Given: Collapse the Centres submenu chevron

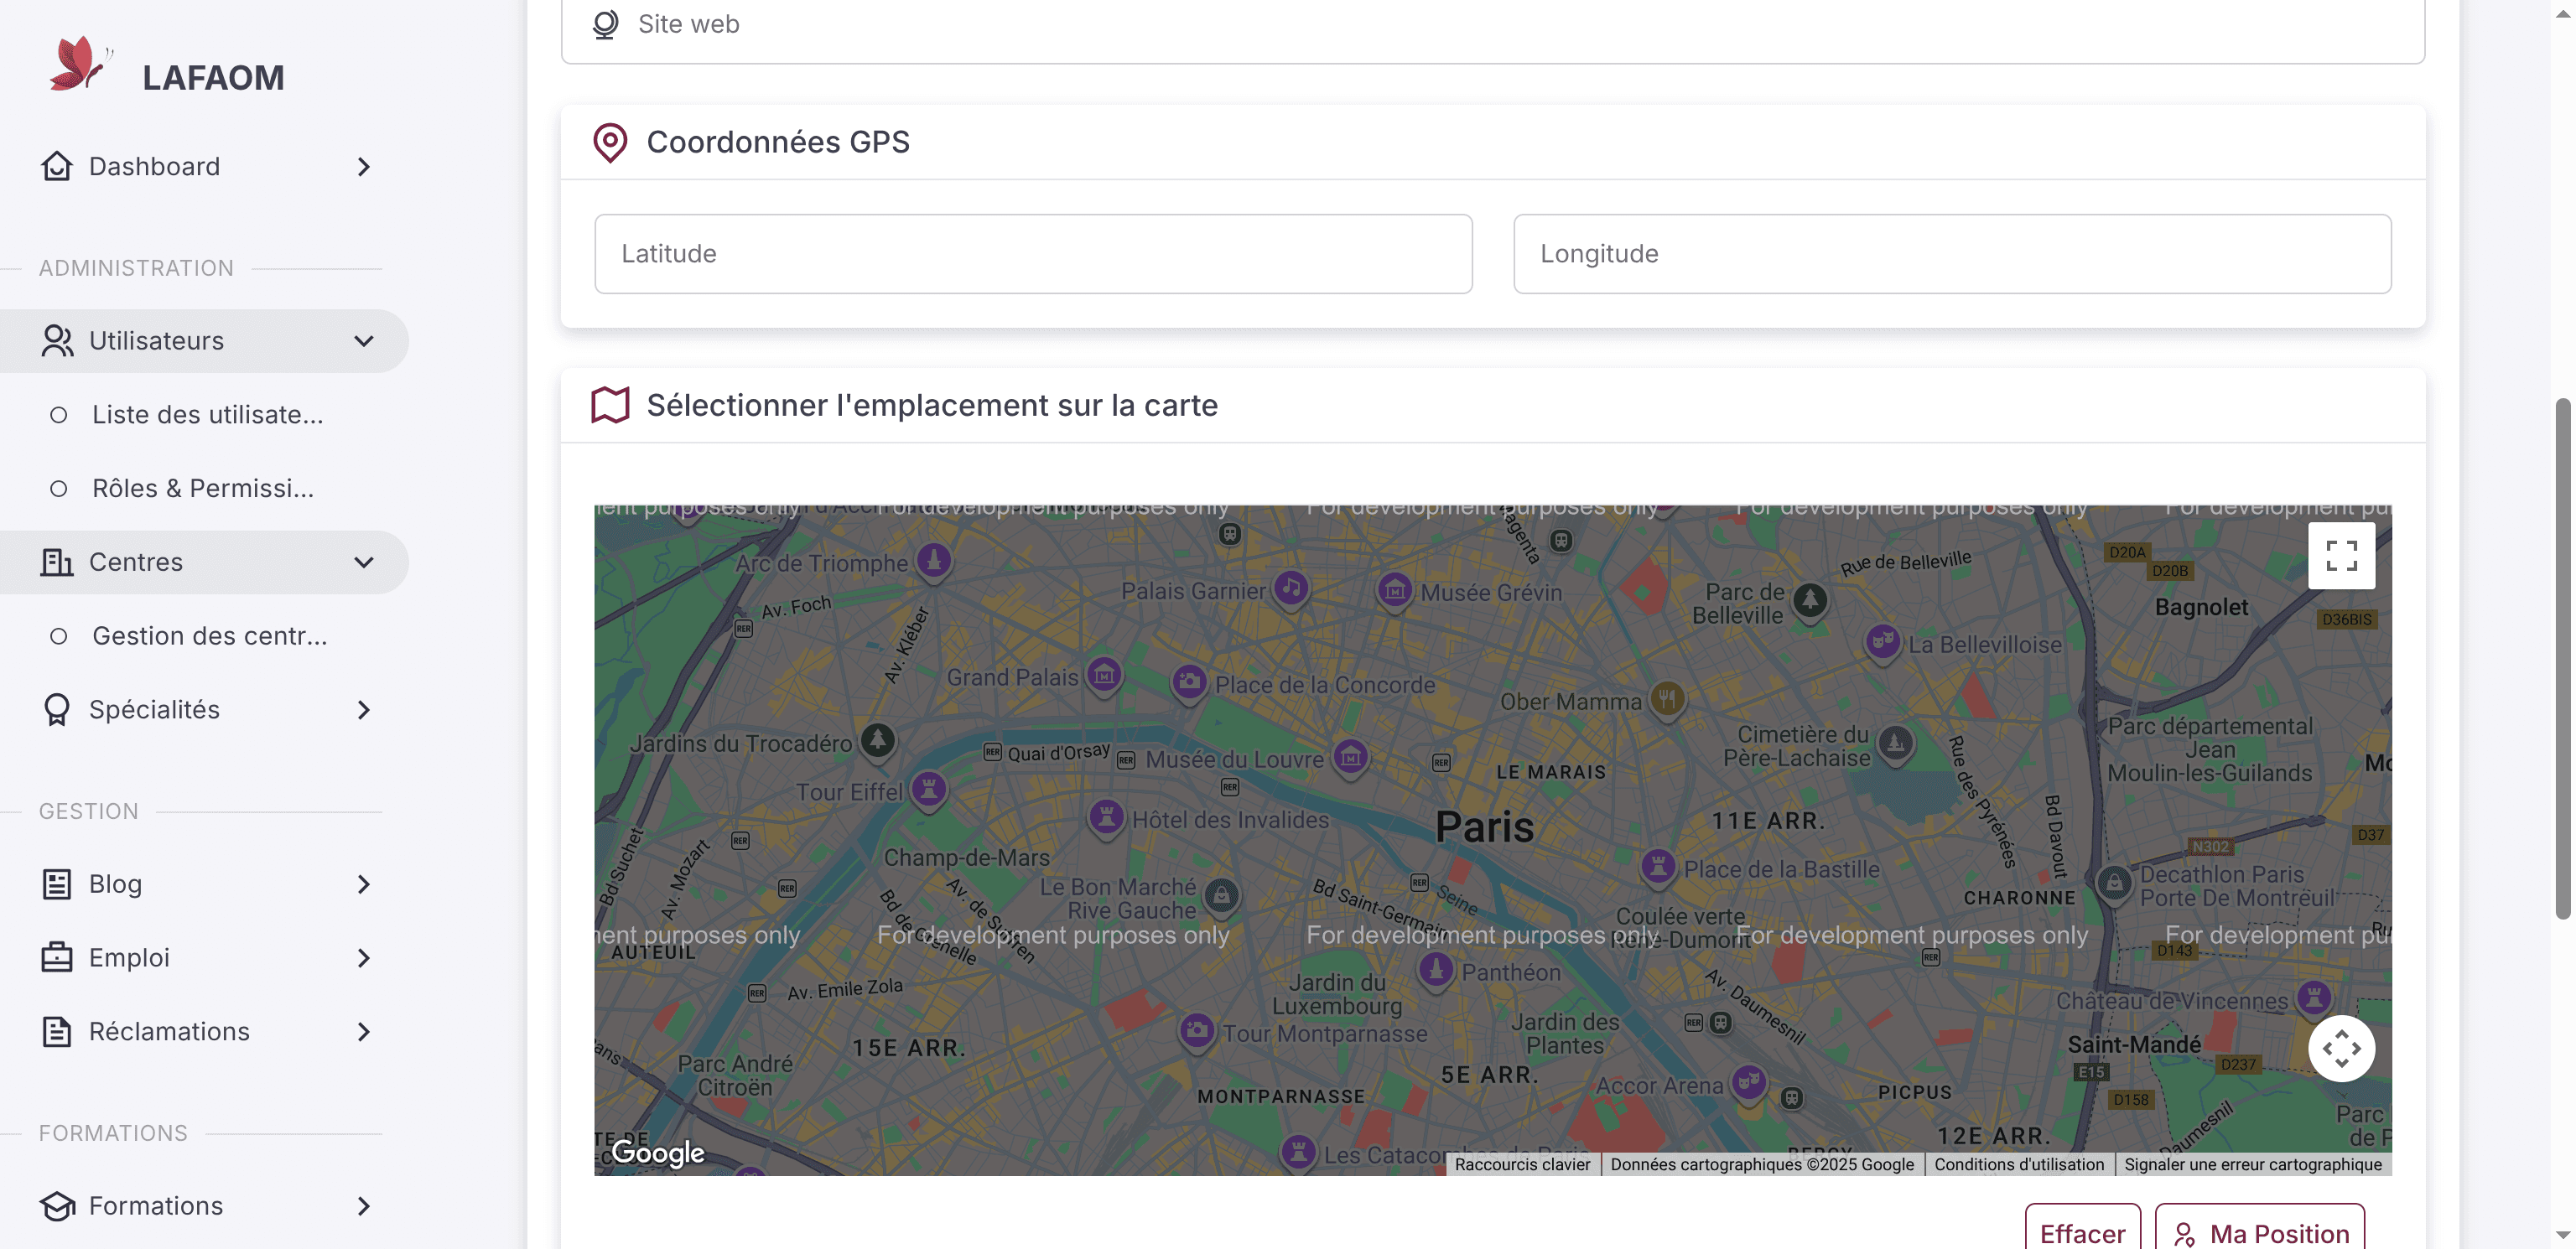Looking at the screenshot, I should tap(364, 562).
